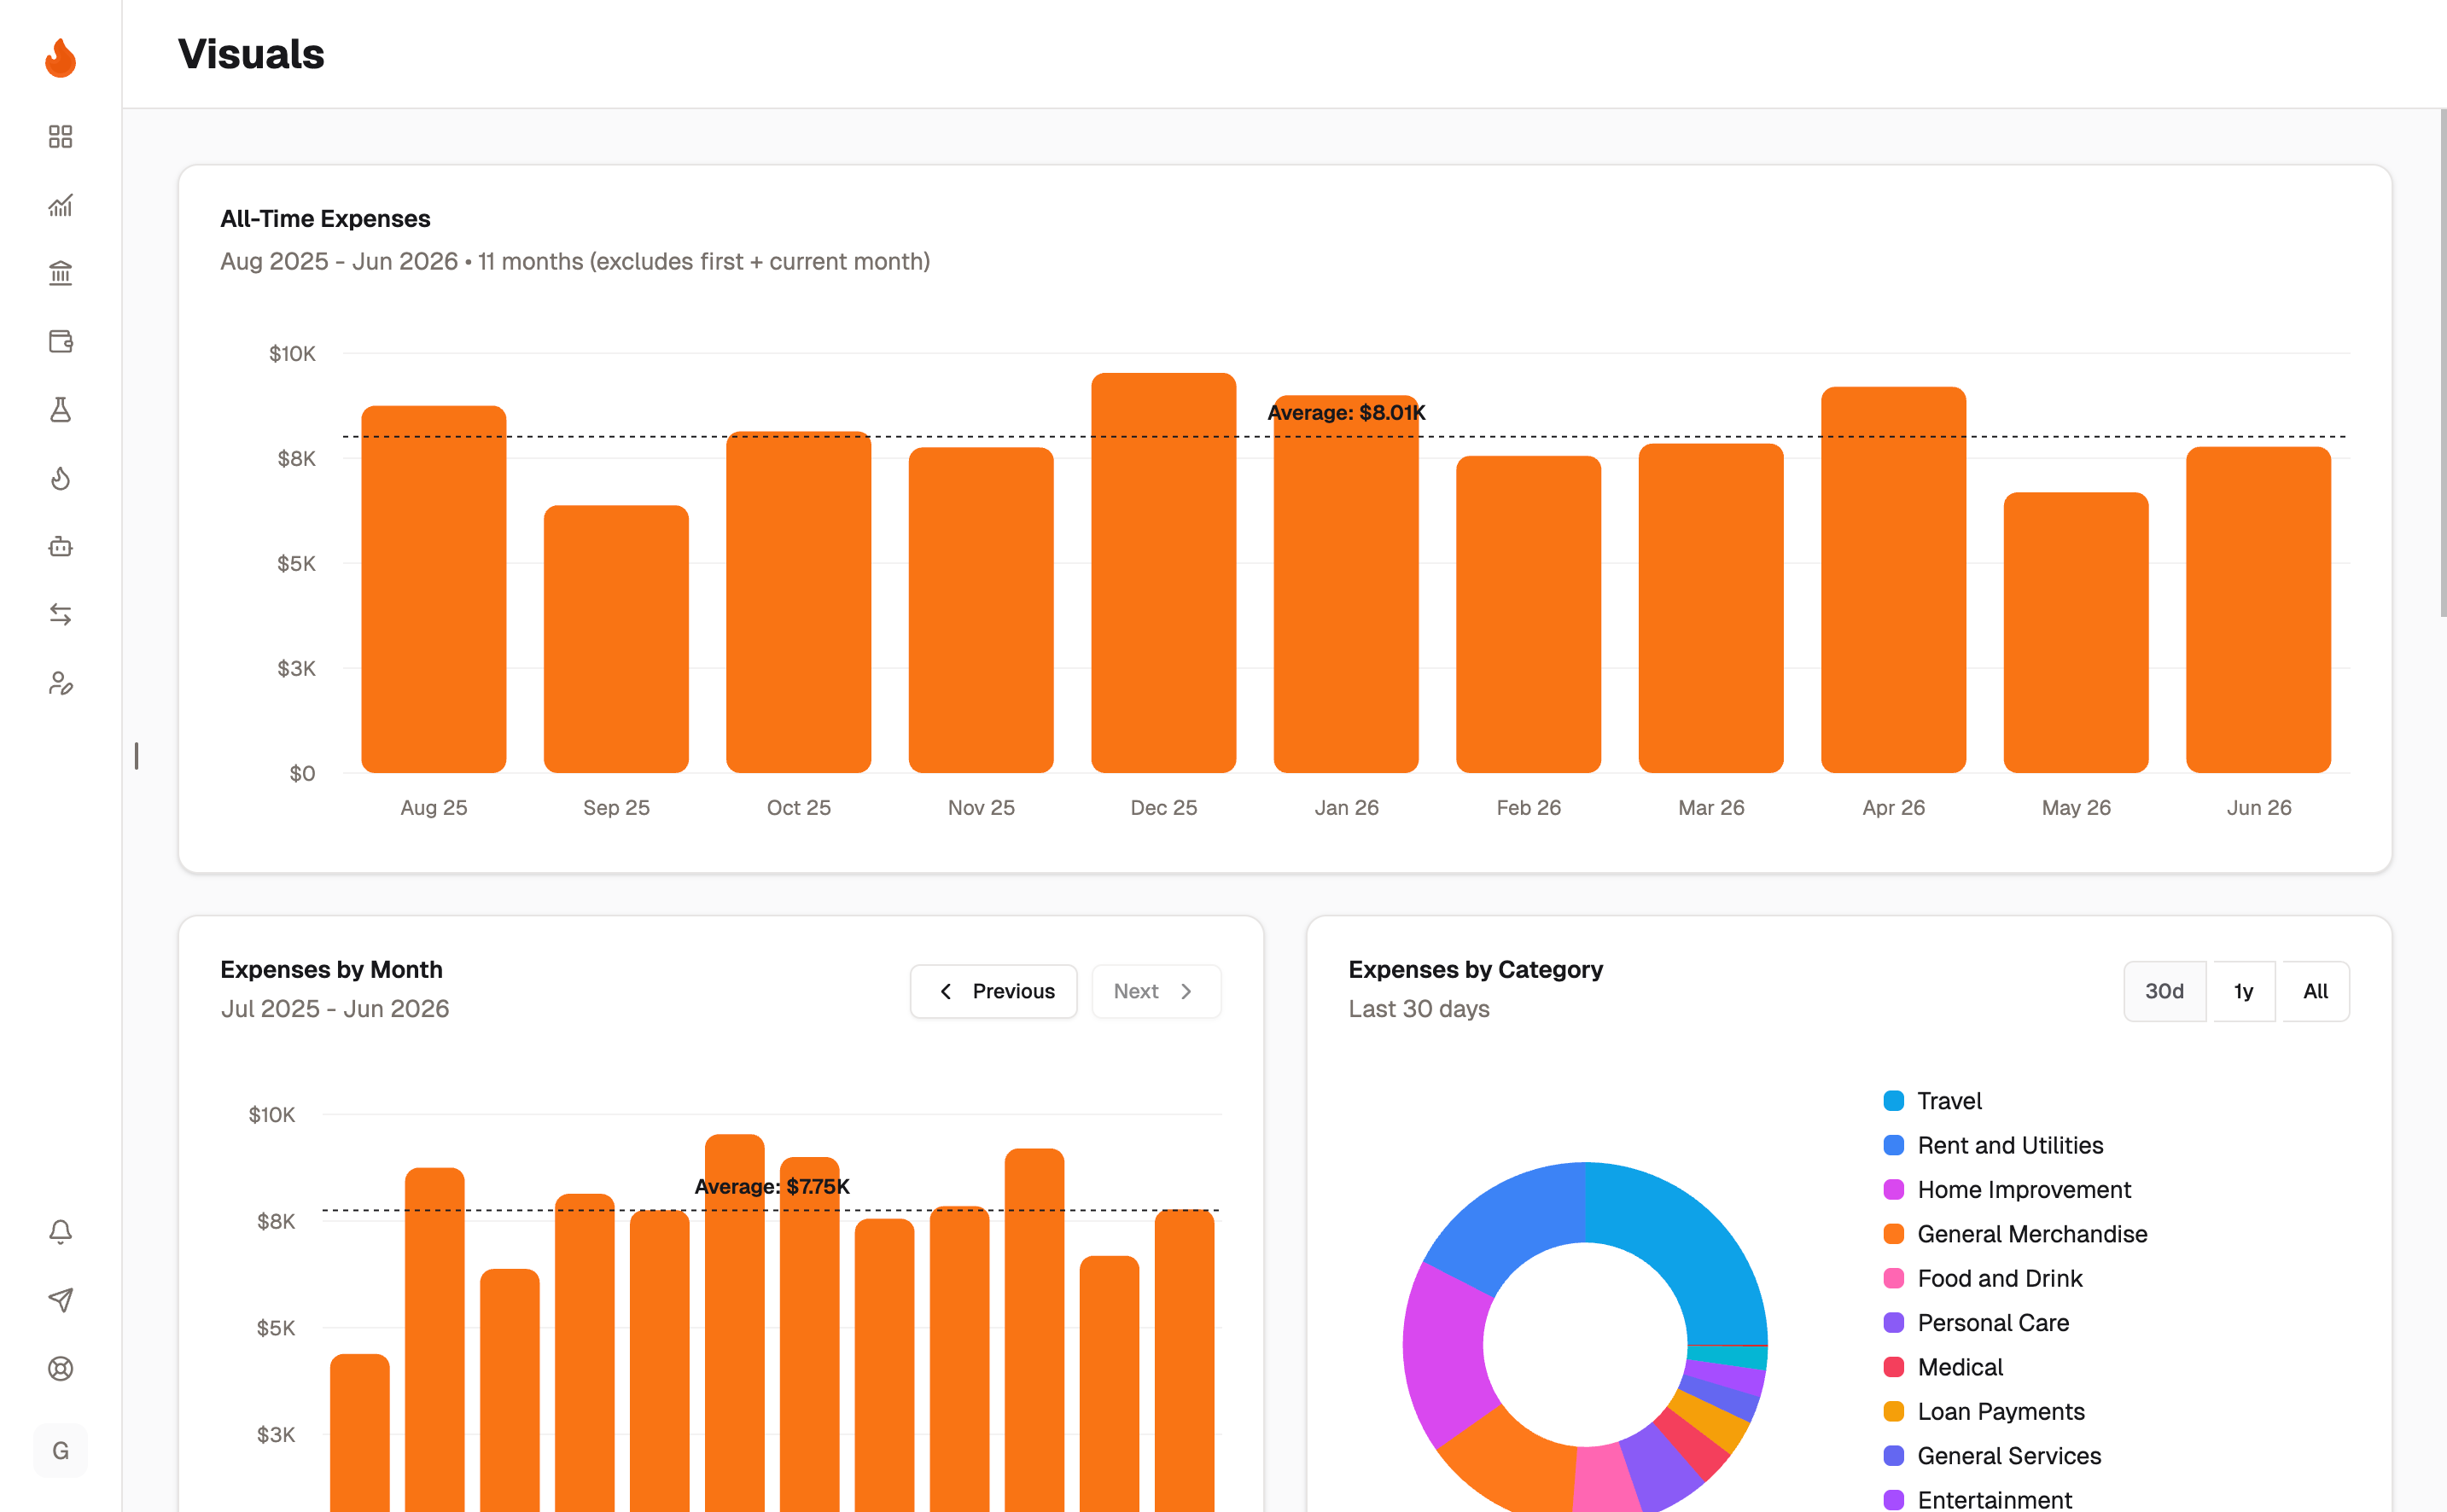Screen dimensions: 2447x1512
Task: Open the chart analytics icon in sidebar
Action: [x=61, y=205]
